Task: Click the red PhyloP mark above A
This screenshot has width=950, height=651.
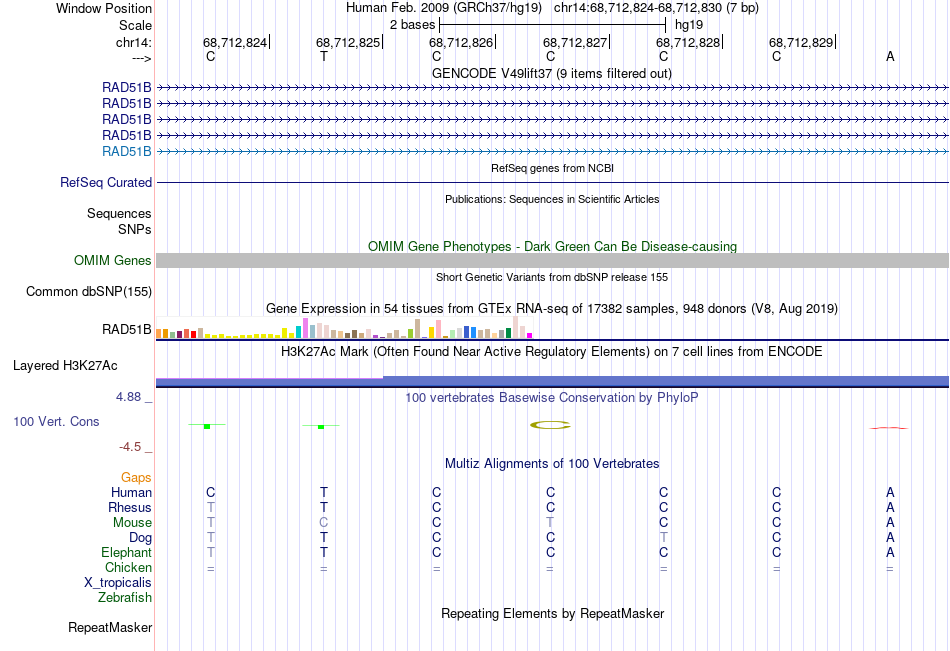Action: click(889, 428)
